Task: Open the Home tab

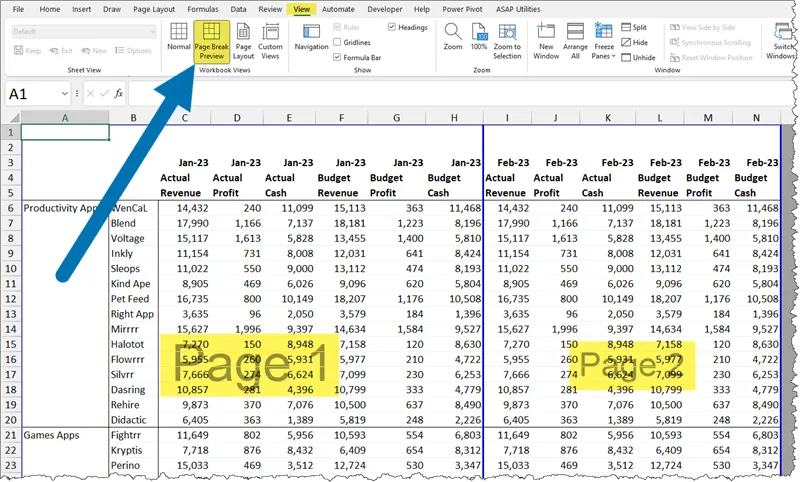Action: (x=49, y=9)
